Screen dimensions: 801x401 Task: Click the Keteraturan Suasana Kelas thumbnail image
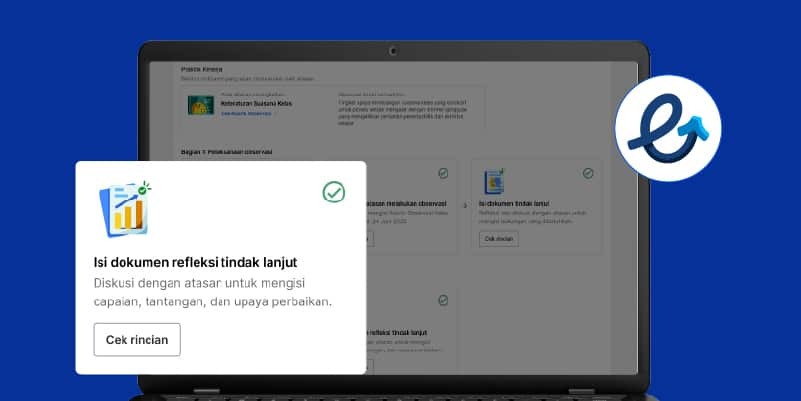point(200,106)
